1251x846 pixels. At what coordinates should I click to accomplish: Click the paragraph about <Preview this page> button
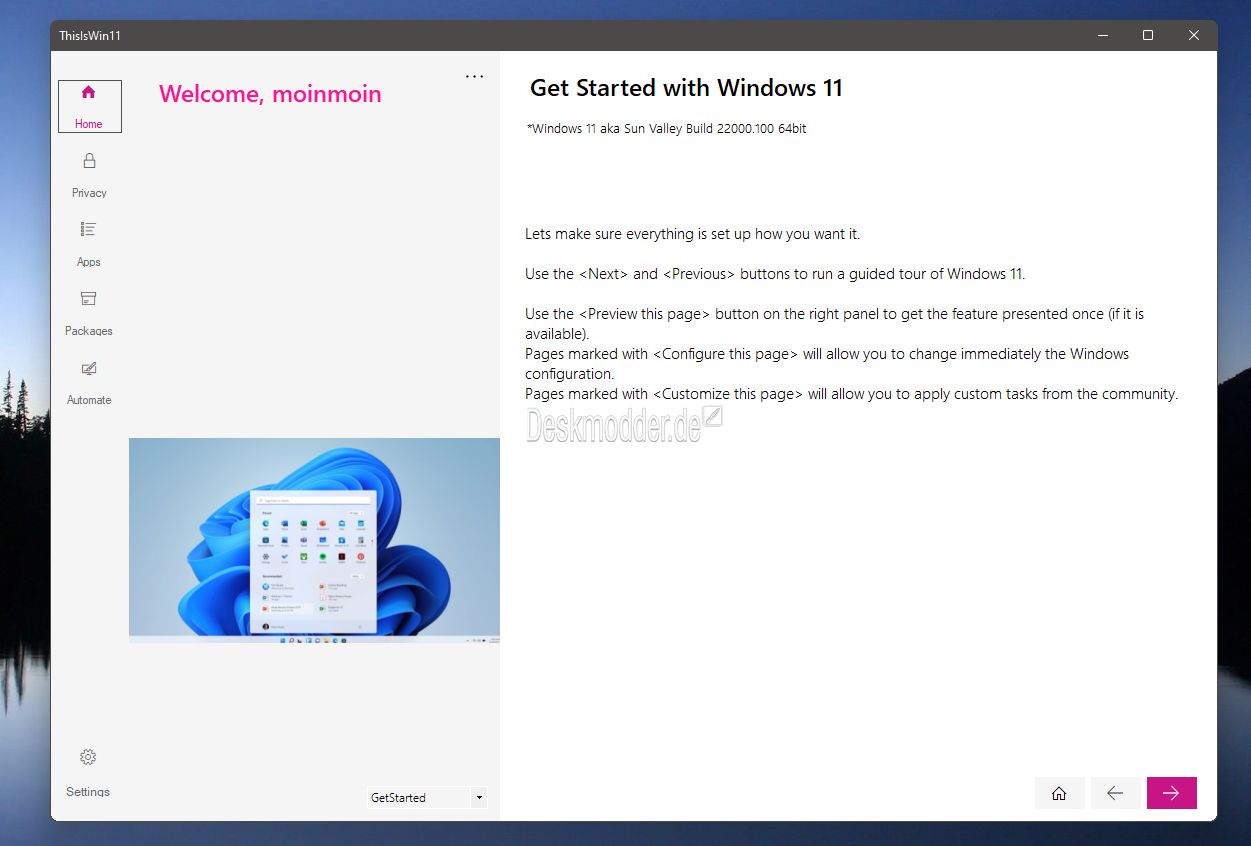point(834,324)
